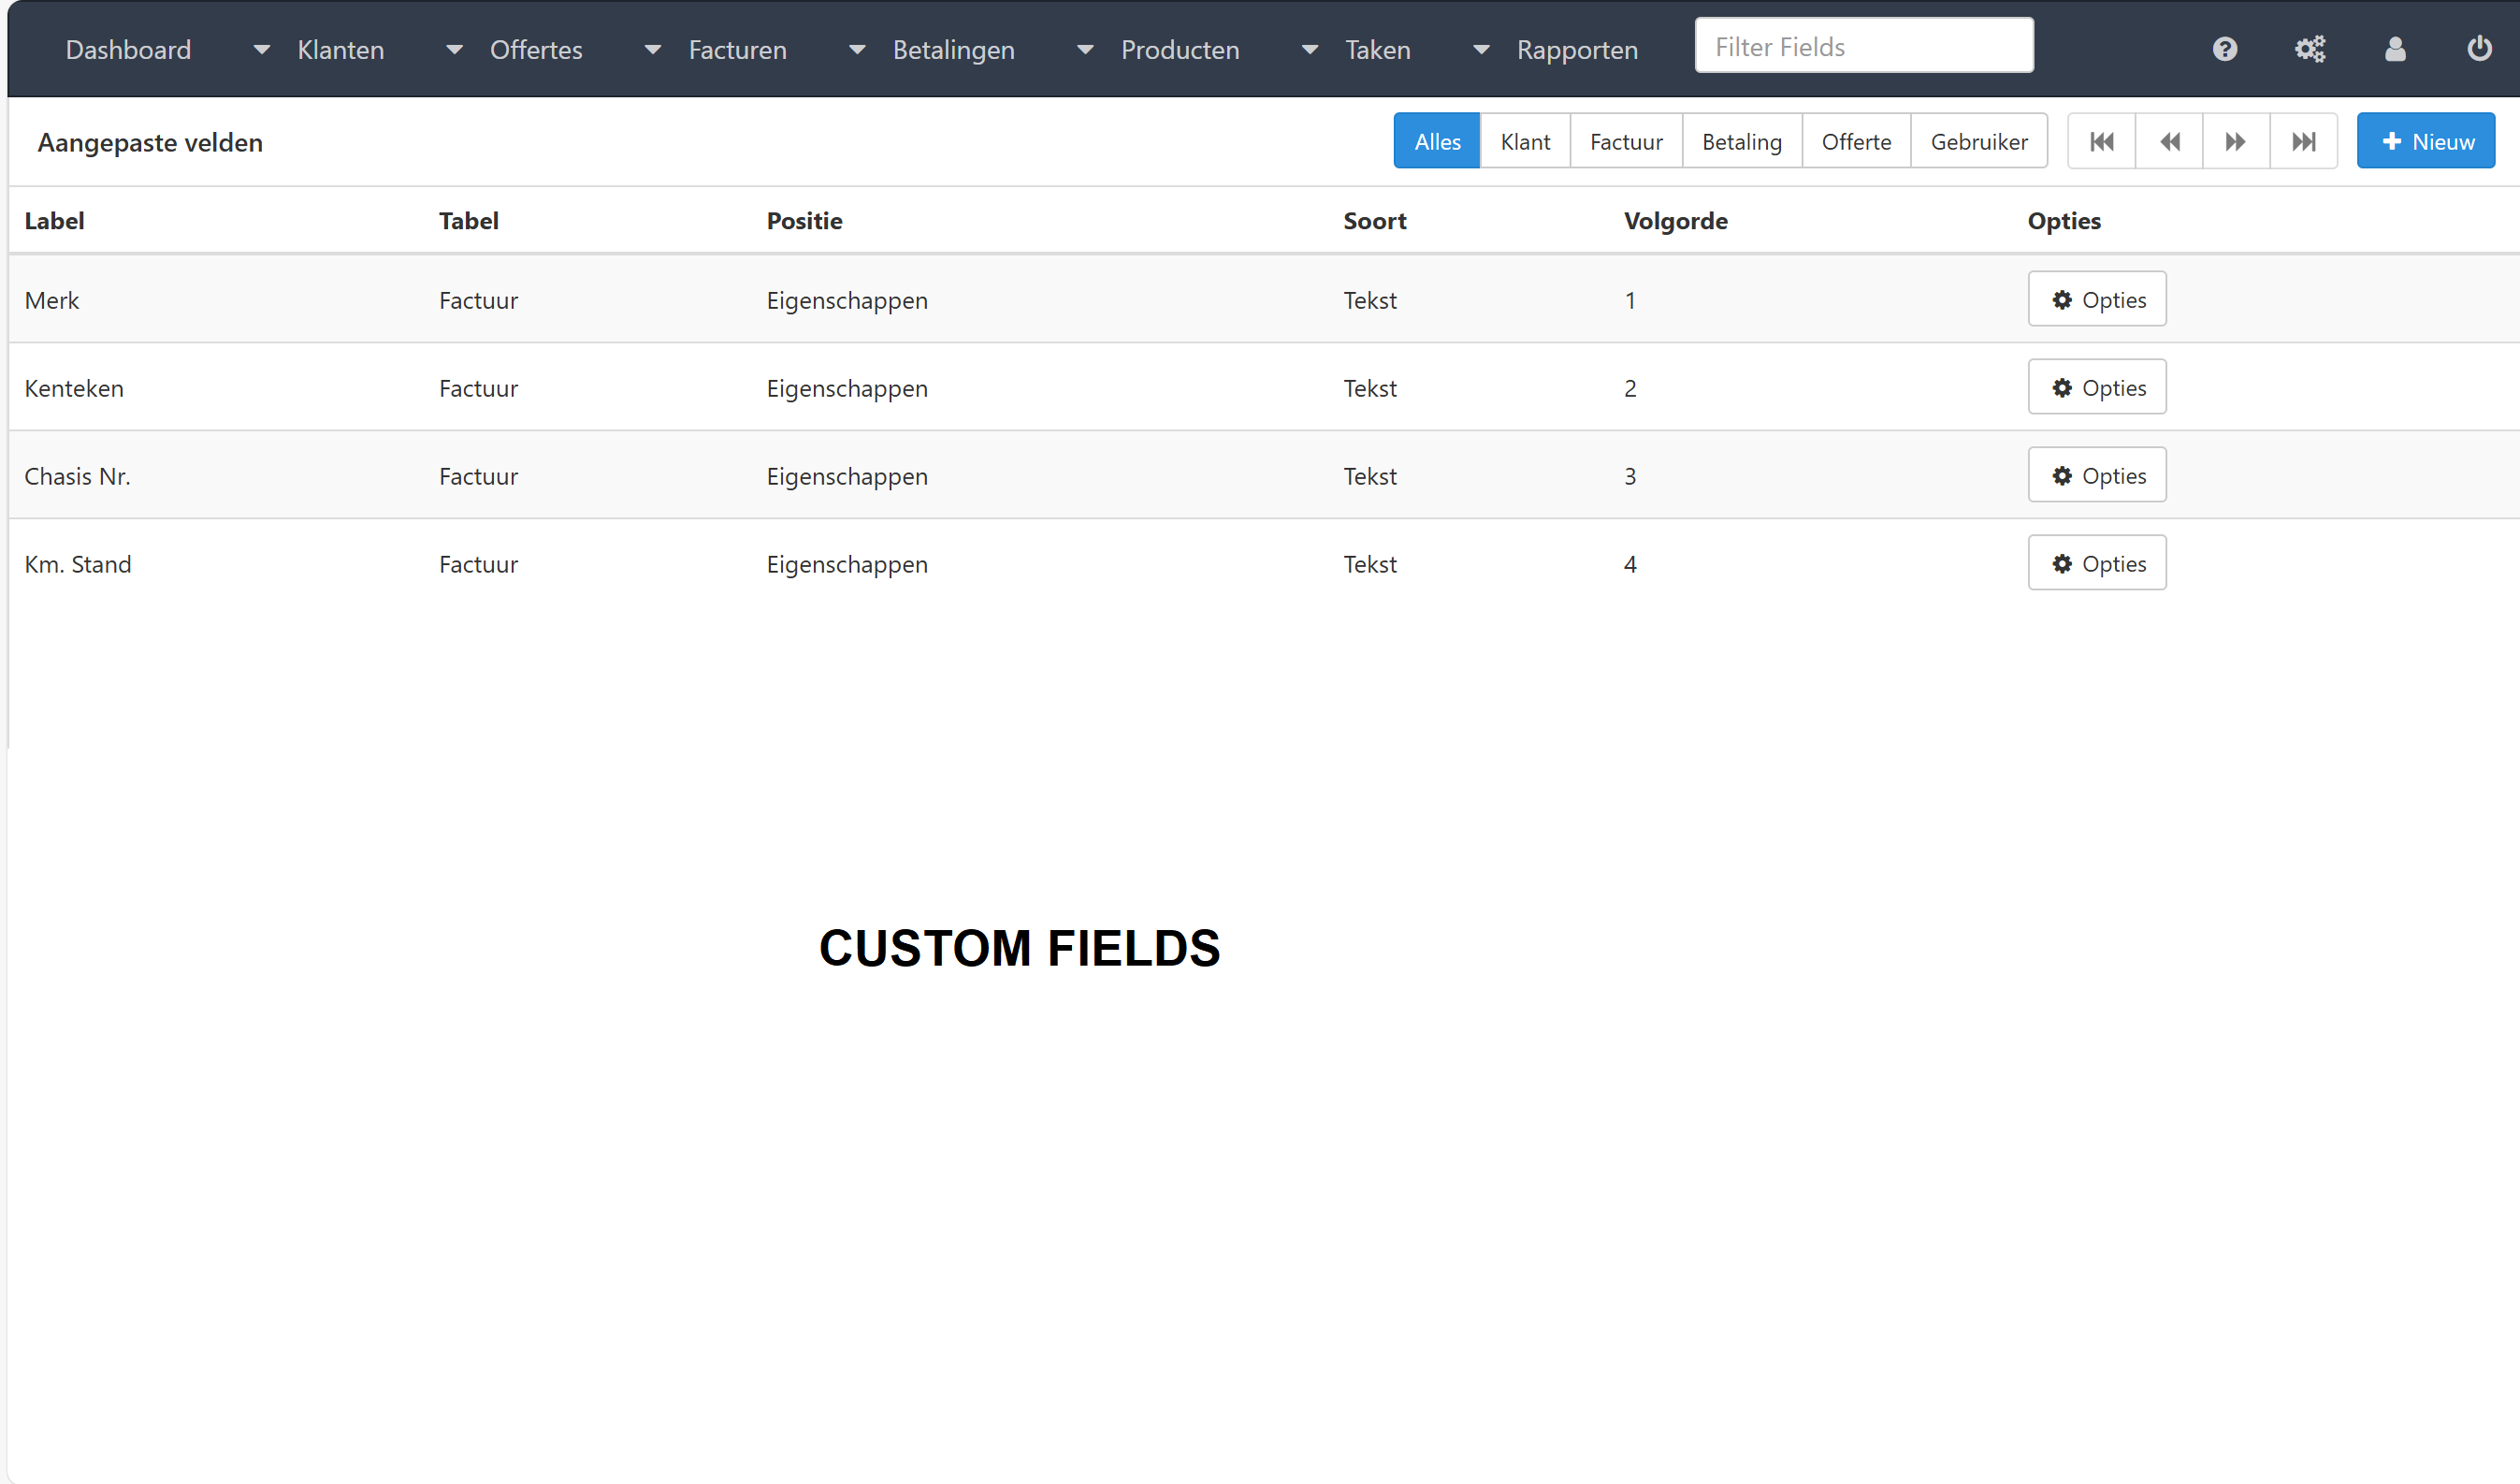Open the Dashboard menu item

click(128, 50)
